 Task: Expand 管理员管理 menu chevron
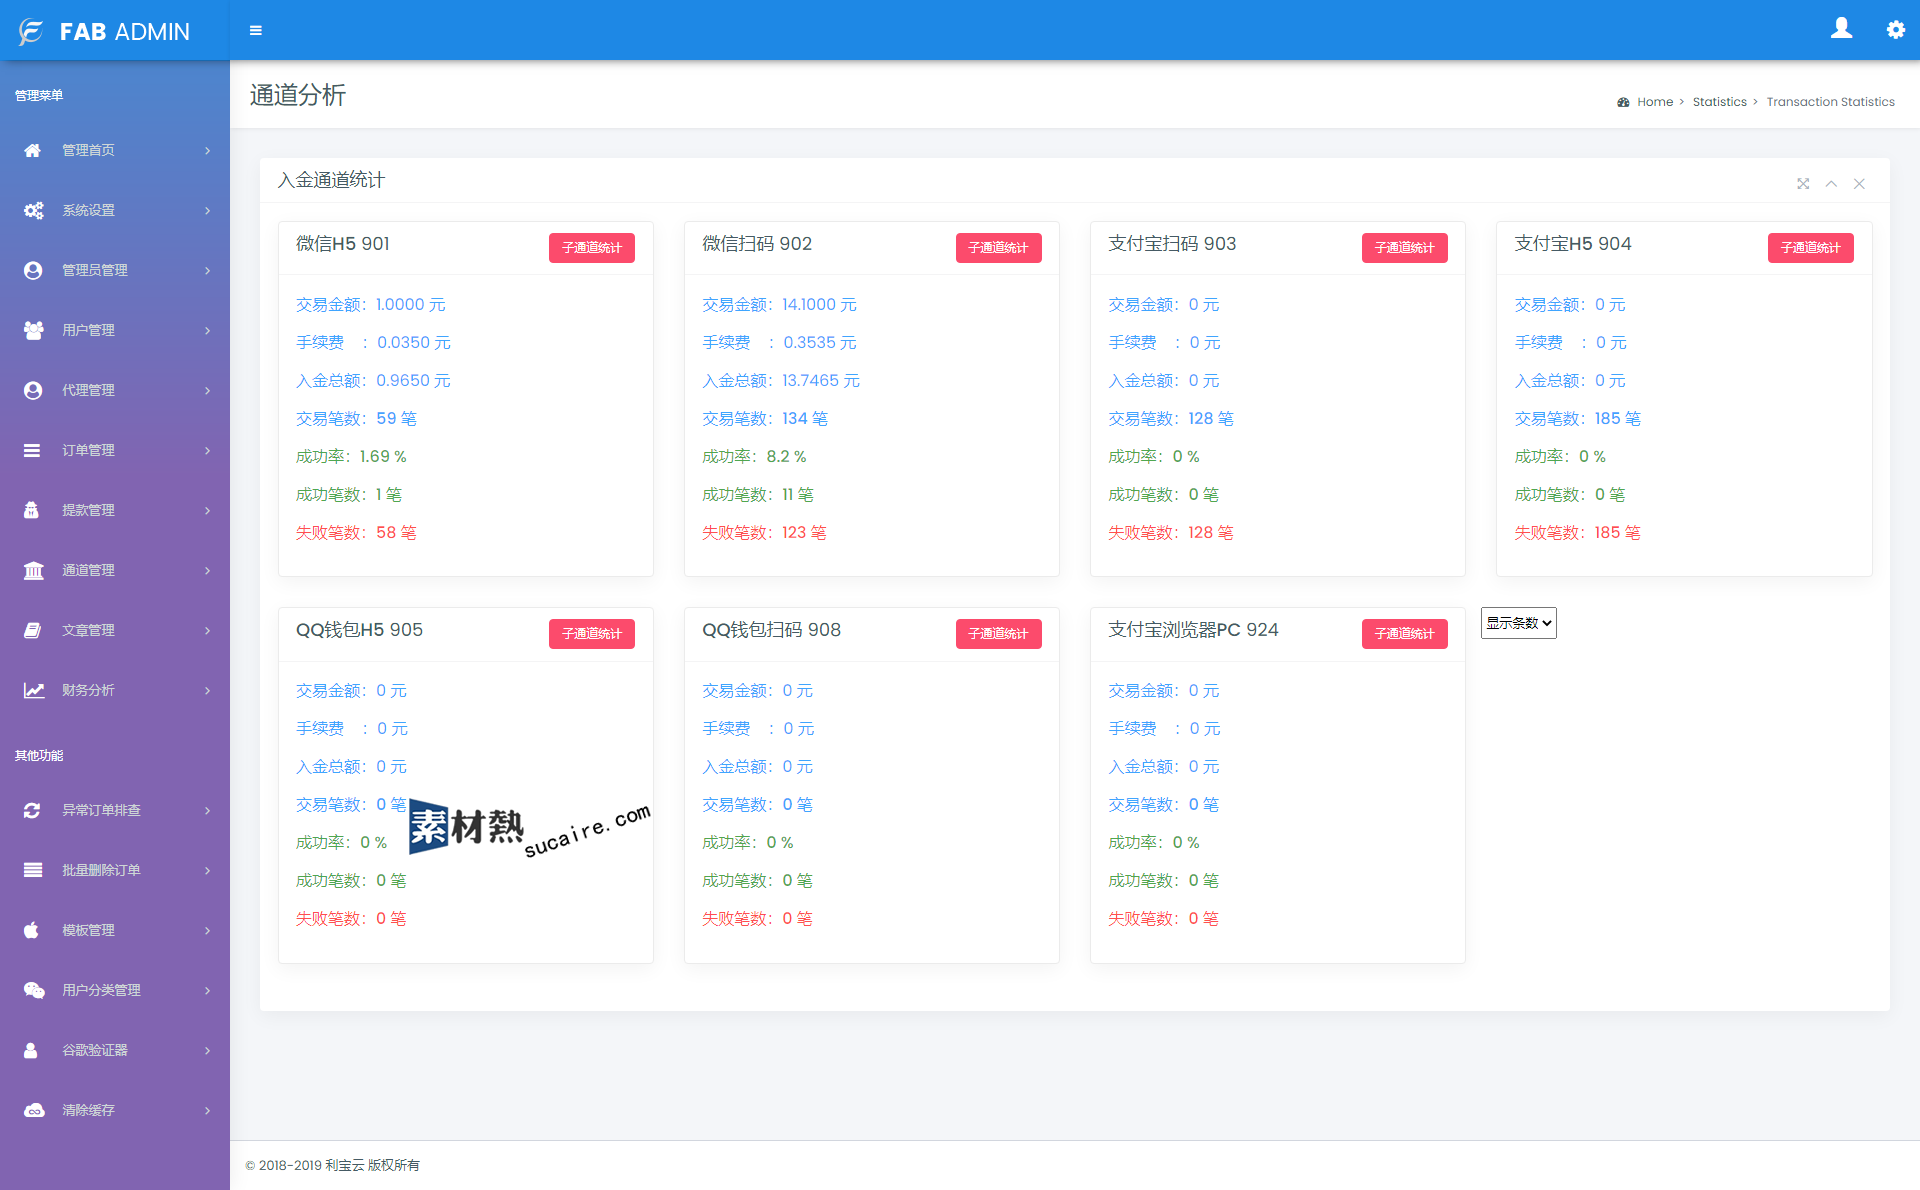point(208,270)
